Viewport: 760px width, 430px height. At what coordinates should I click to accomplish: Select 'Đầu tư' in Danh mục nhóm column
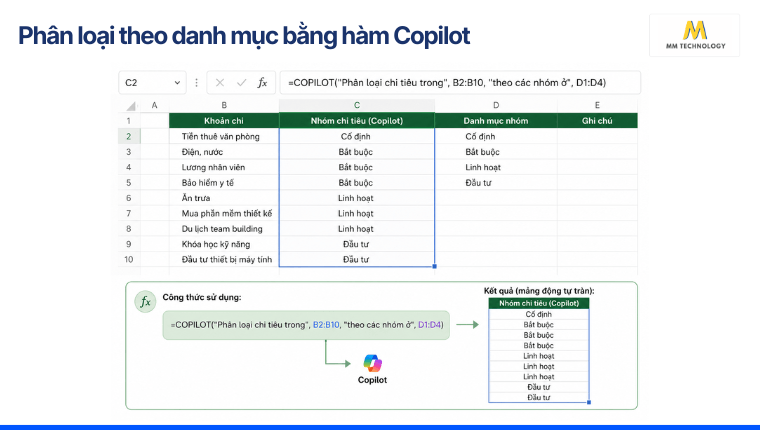tap(496, 182)
